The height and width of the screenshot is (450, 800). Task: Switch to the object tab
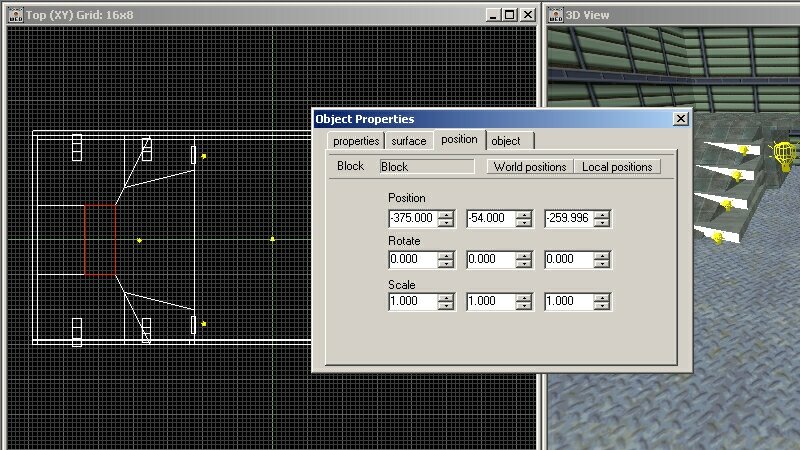pos(506,141)
